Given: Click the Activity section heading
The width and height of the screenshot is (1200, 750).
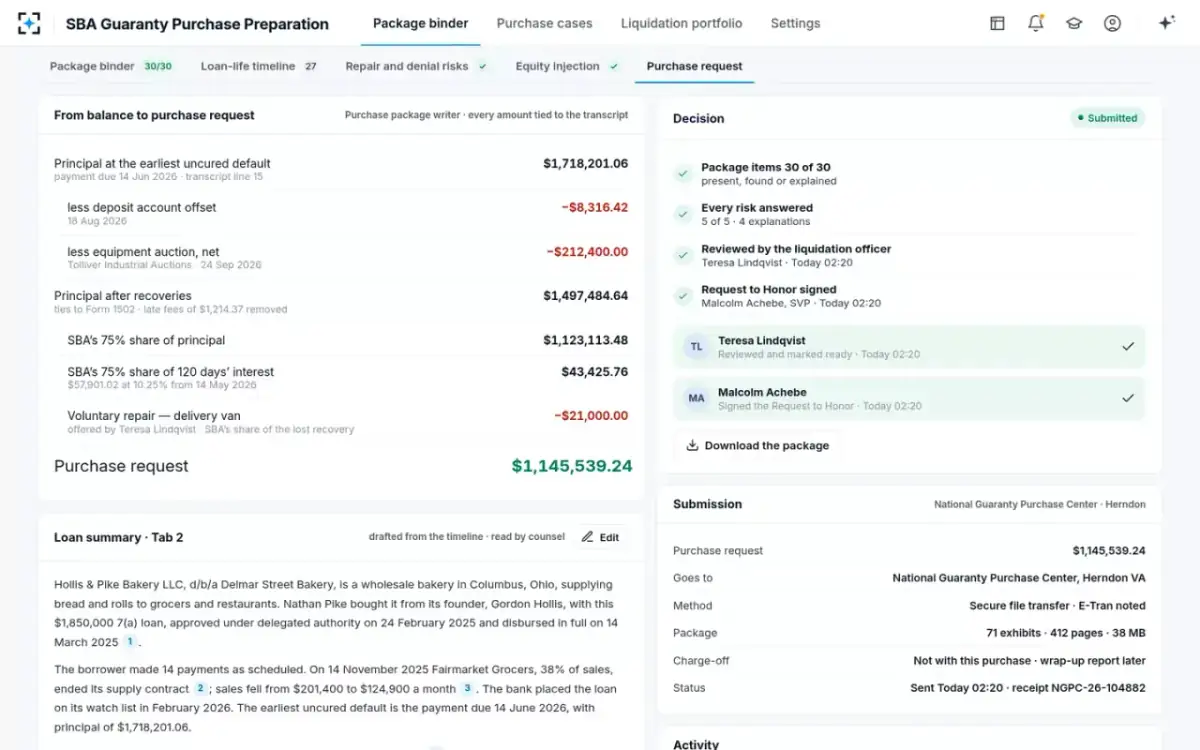Looking at the screenshot, I should [696, 744].
